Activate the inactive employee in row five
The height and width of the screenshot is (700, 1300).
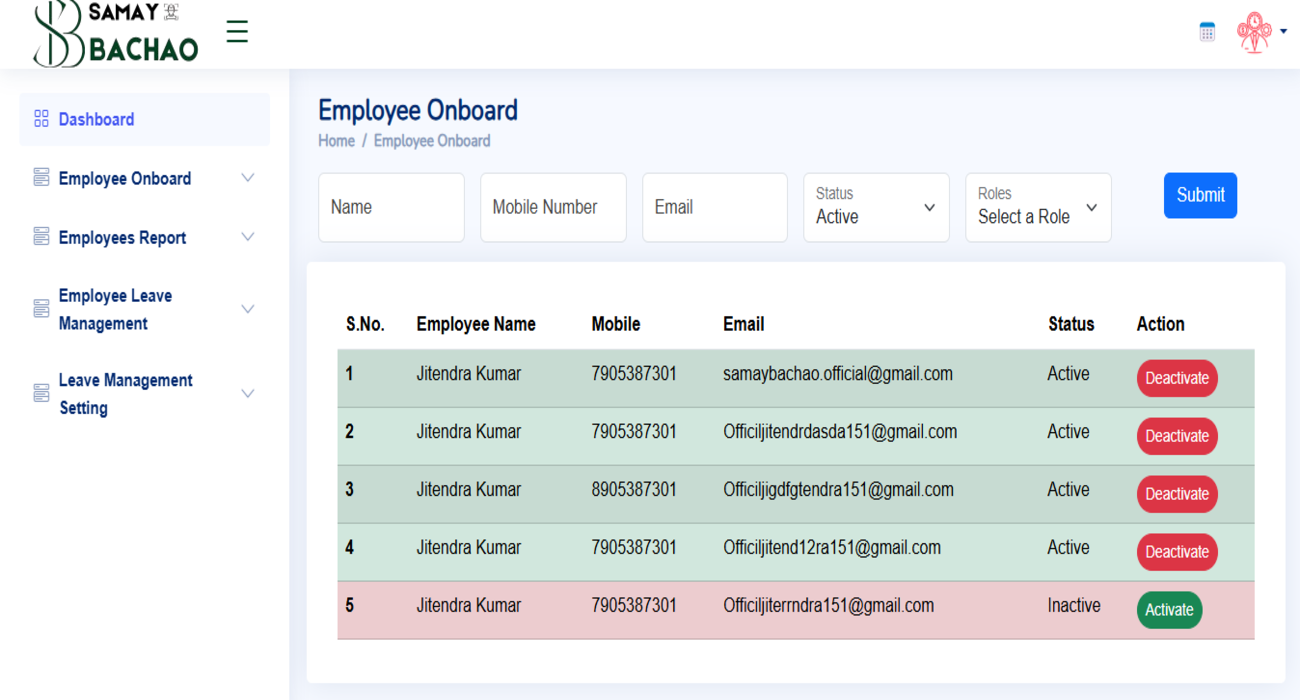(x=1169, y=609)
